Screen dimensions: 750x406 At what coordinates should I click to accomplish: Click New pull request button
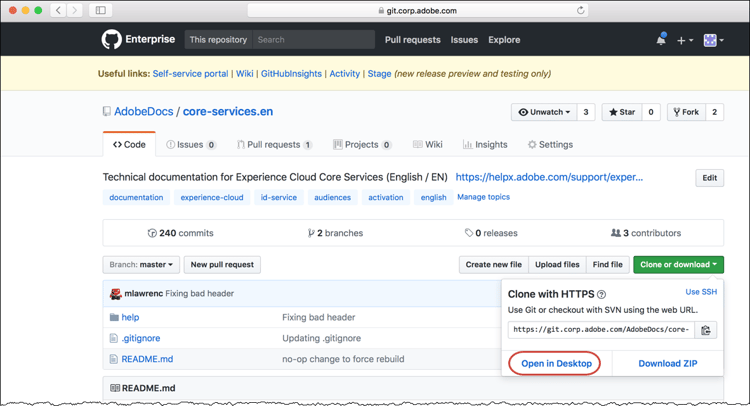222,264
